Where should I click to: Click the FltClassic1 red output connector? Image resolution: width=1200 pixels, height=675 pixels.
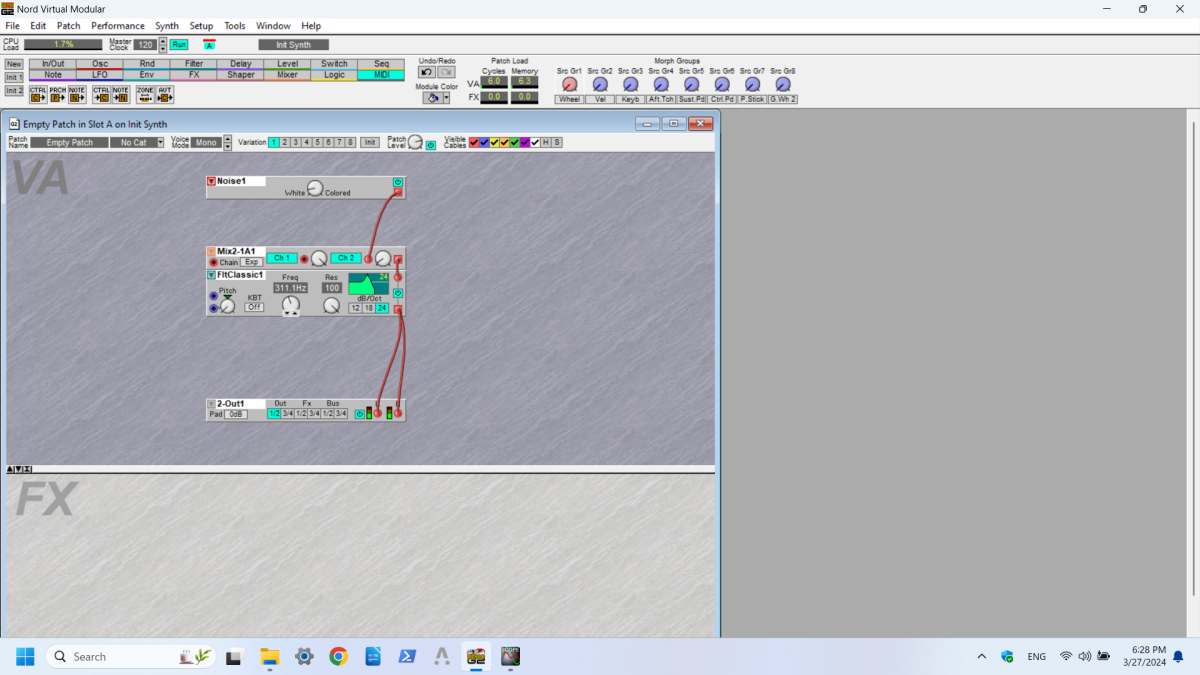pyautogui.click(x=398, y=310)
